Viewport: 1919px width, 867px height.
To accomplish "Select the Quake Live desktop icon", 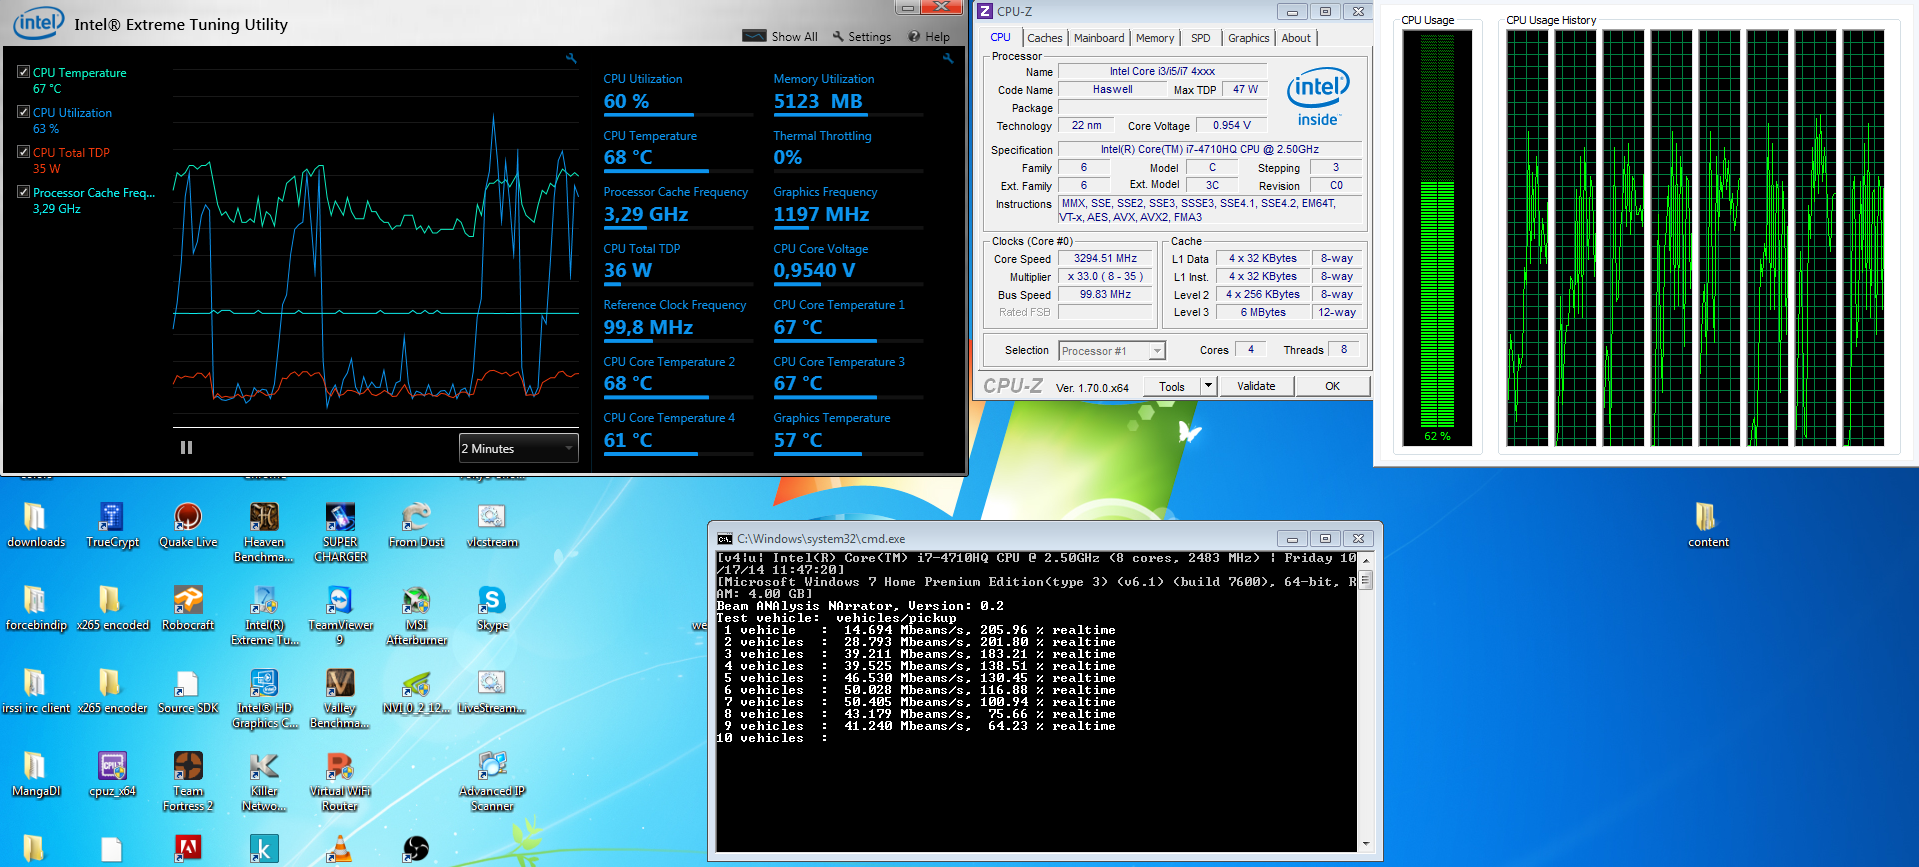I will 188,526.
